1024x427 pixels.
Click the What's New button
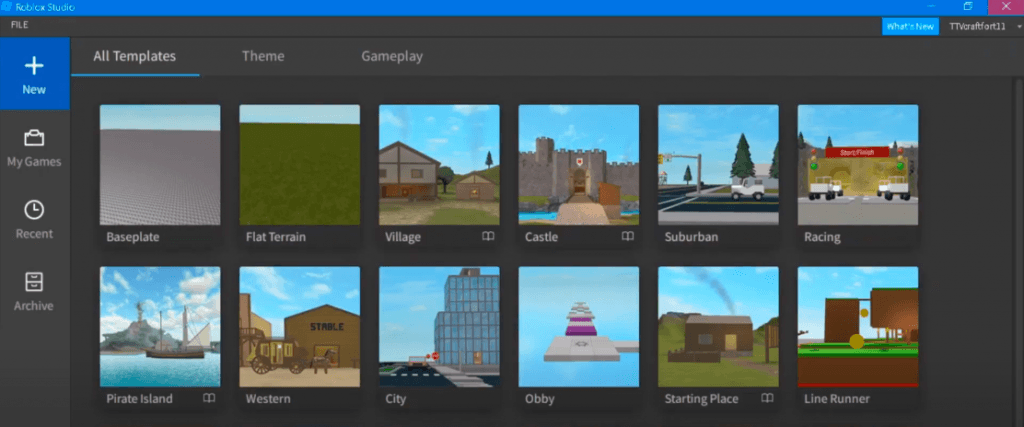[x=910, y=26]
